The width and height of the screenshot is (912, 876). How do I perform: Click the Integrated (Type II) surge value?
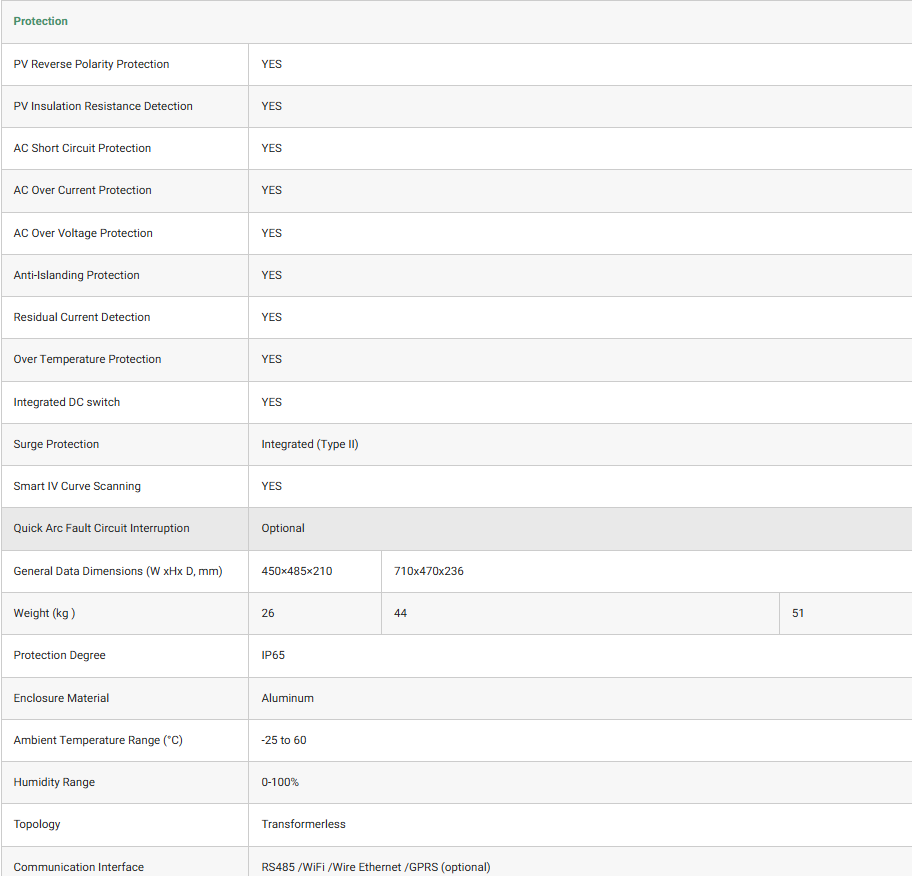(310, 444)
